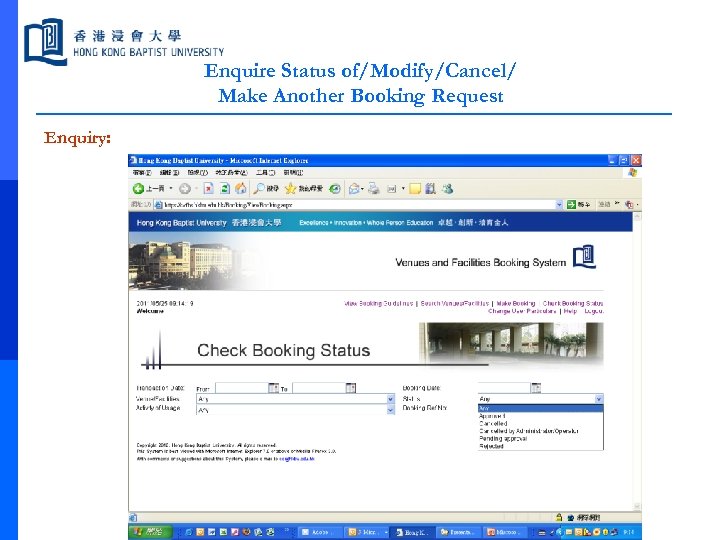Viewport: 720px width, 540px height.
Task: Click the browser Forward arrow button
Action: click(185, 189)
